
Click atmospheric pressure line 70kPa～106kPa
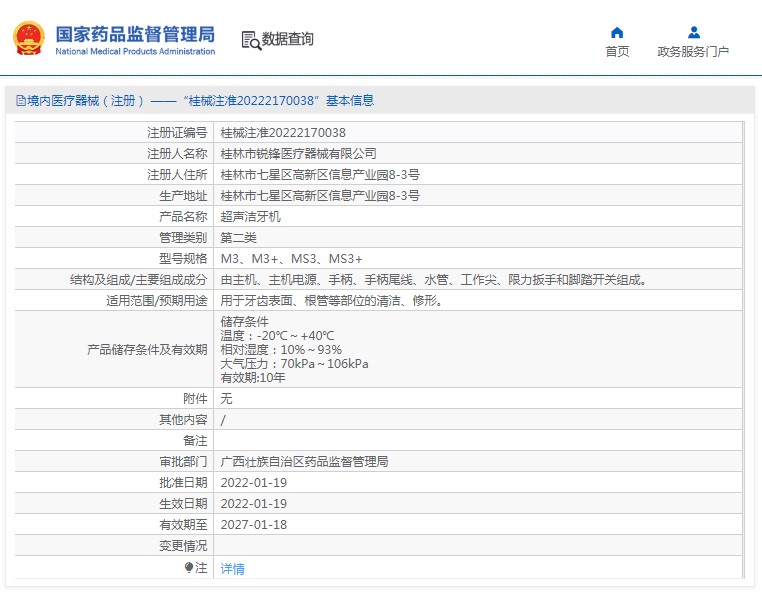click(294, 364)
